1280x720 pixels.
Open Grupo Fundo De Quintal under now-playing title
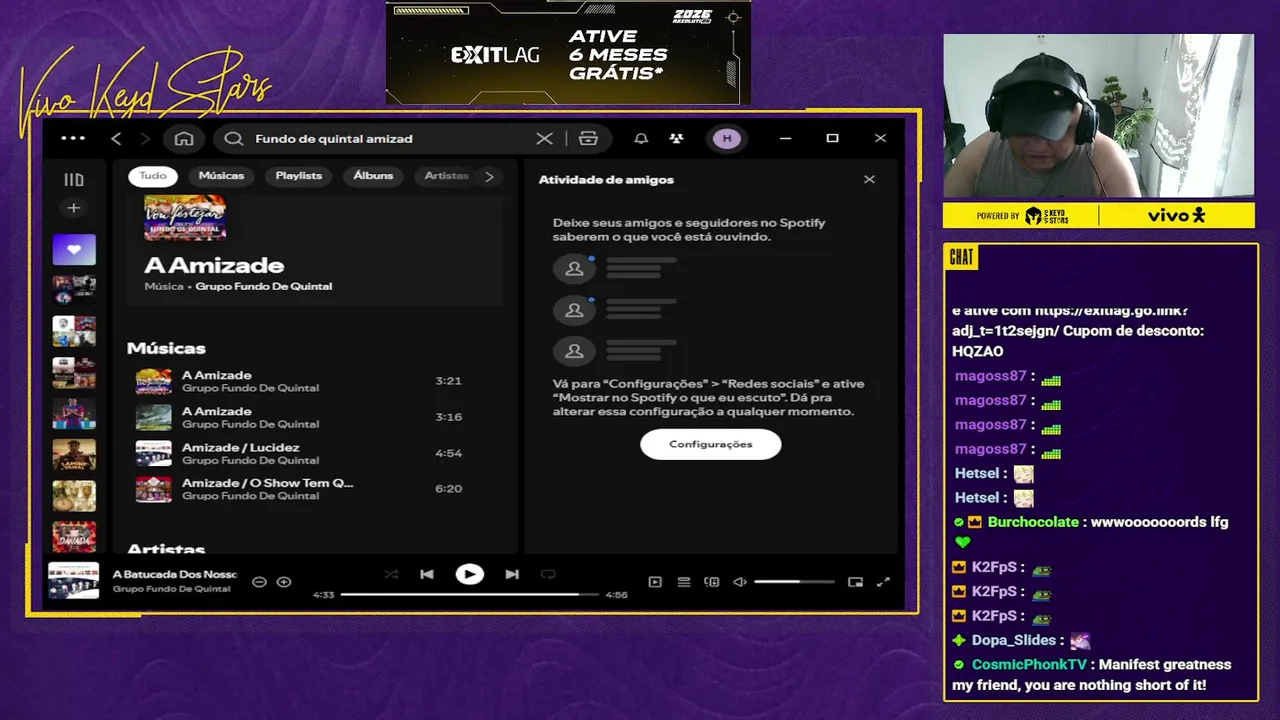click(171, 589)
